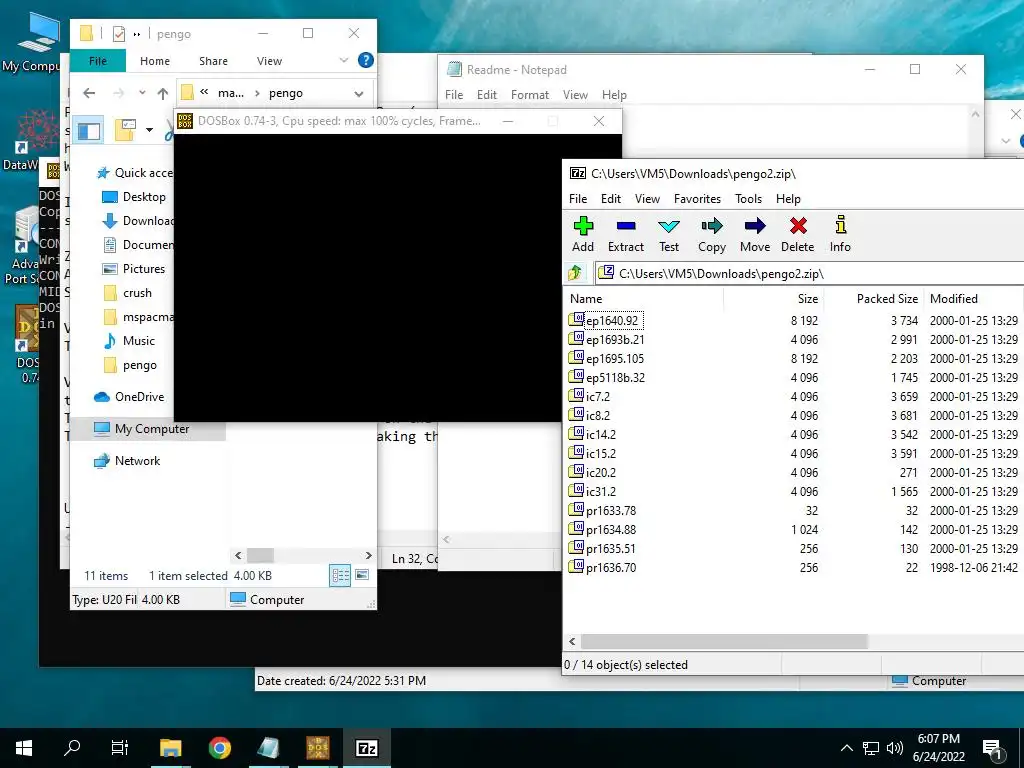
Task: Click the Move icon in 7-Zip toolbar
Action: pos(755,227)
